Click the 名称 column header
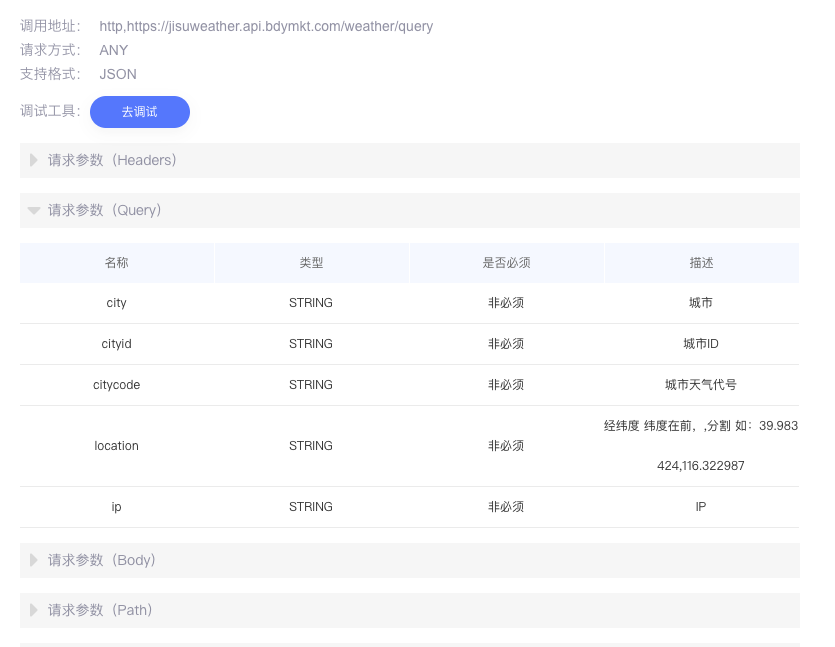This screenshot has width=835, height=647. [x=116, y=262]
